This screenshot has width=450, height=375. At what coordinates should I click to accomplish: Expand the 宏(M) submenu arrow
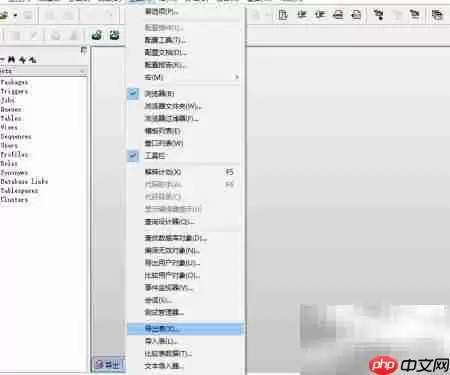click(237, 77)
